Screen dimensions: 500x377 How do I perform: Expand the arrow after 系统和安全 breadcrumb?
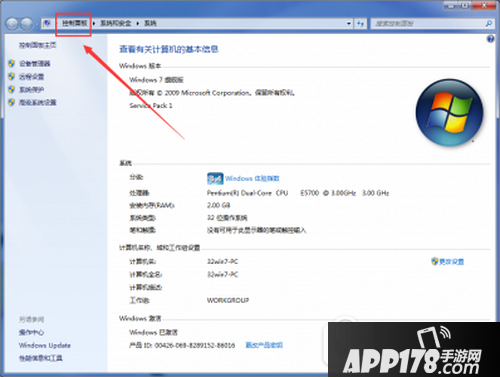click(x=138, y=23)
